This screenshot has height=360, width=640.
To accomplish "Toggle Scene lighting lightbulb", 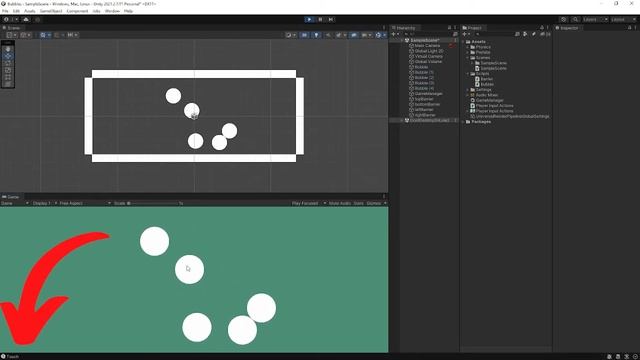I will point(316,35).
